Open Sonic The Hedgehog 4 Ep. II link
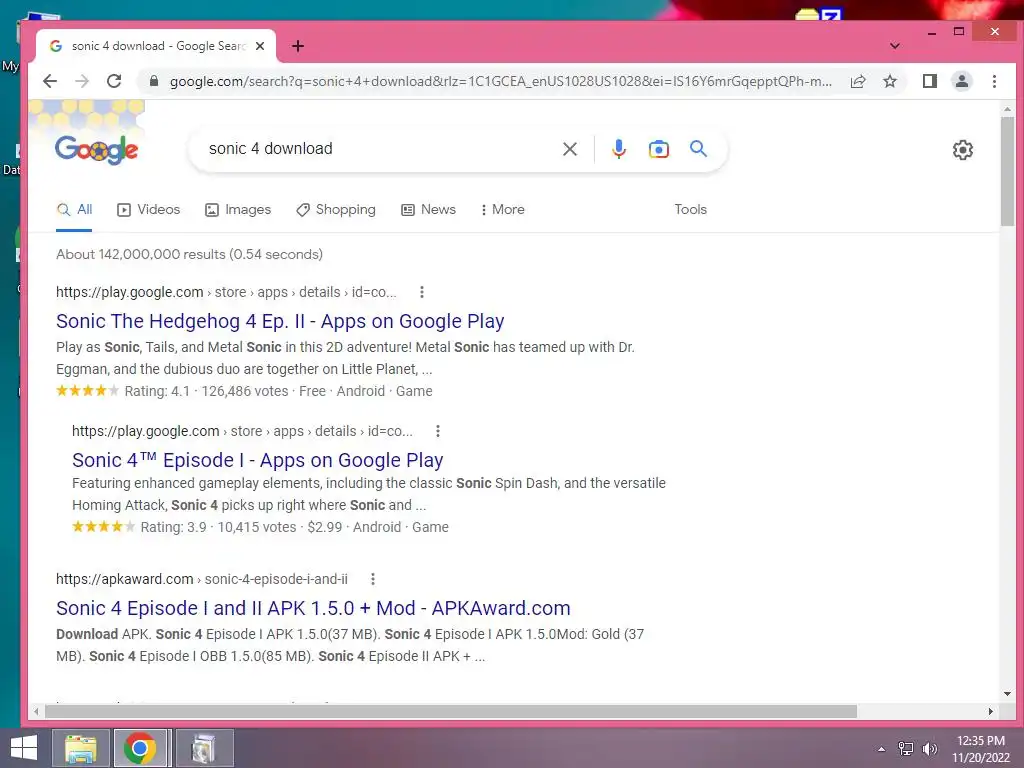1024x768 pixels. [x=280, y=321]
